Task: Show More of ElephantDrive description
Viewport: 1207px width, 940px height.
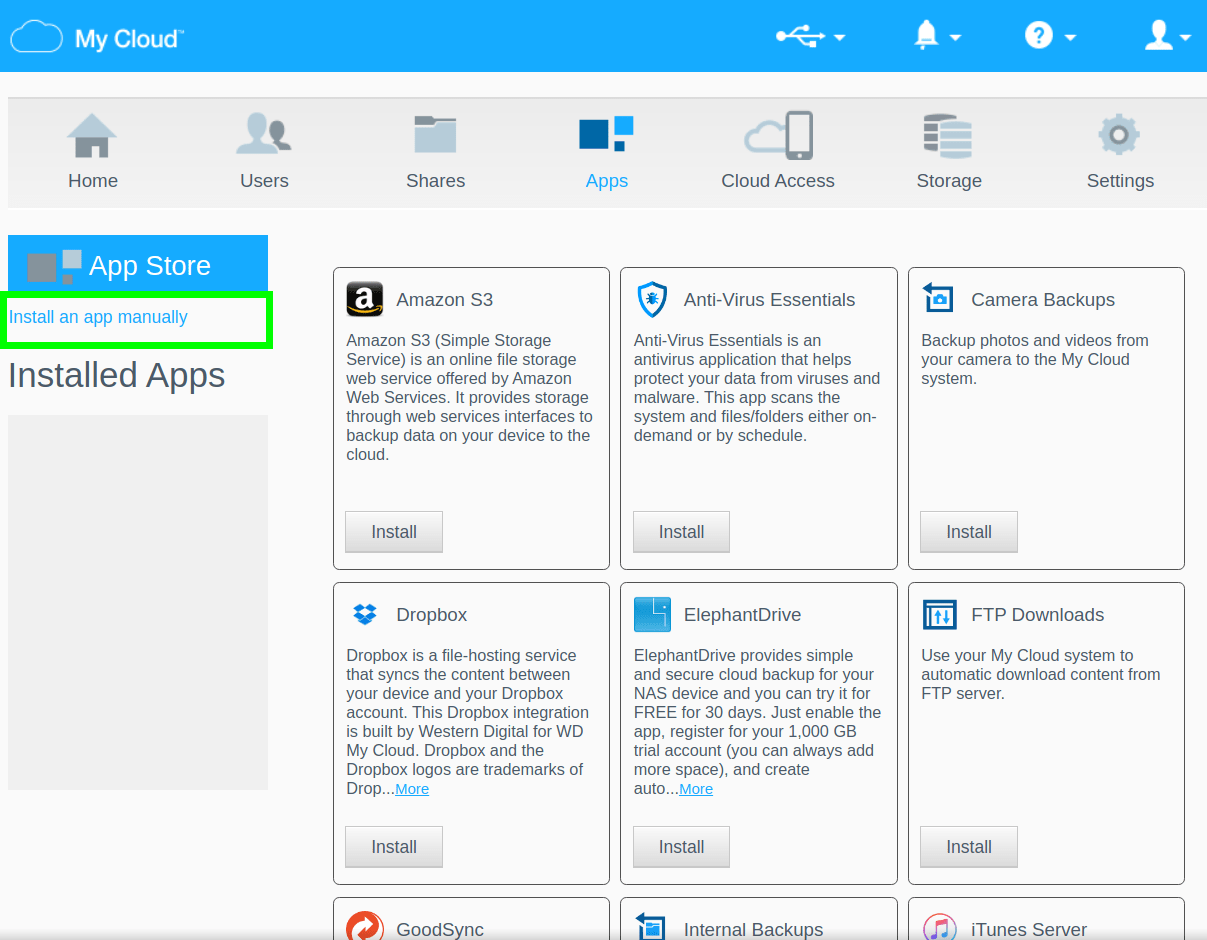Action: tap(696, 789)
